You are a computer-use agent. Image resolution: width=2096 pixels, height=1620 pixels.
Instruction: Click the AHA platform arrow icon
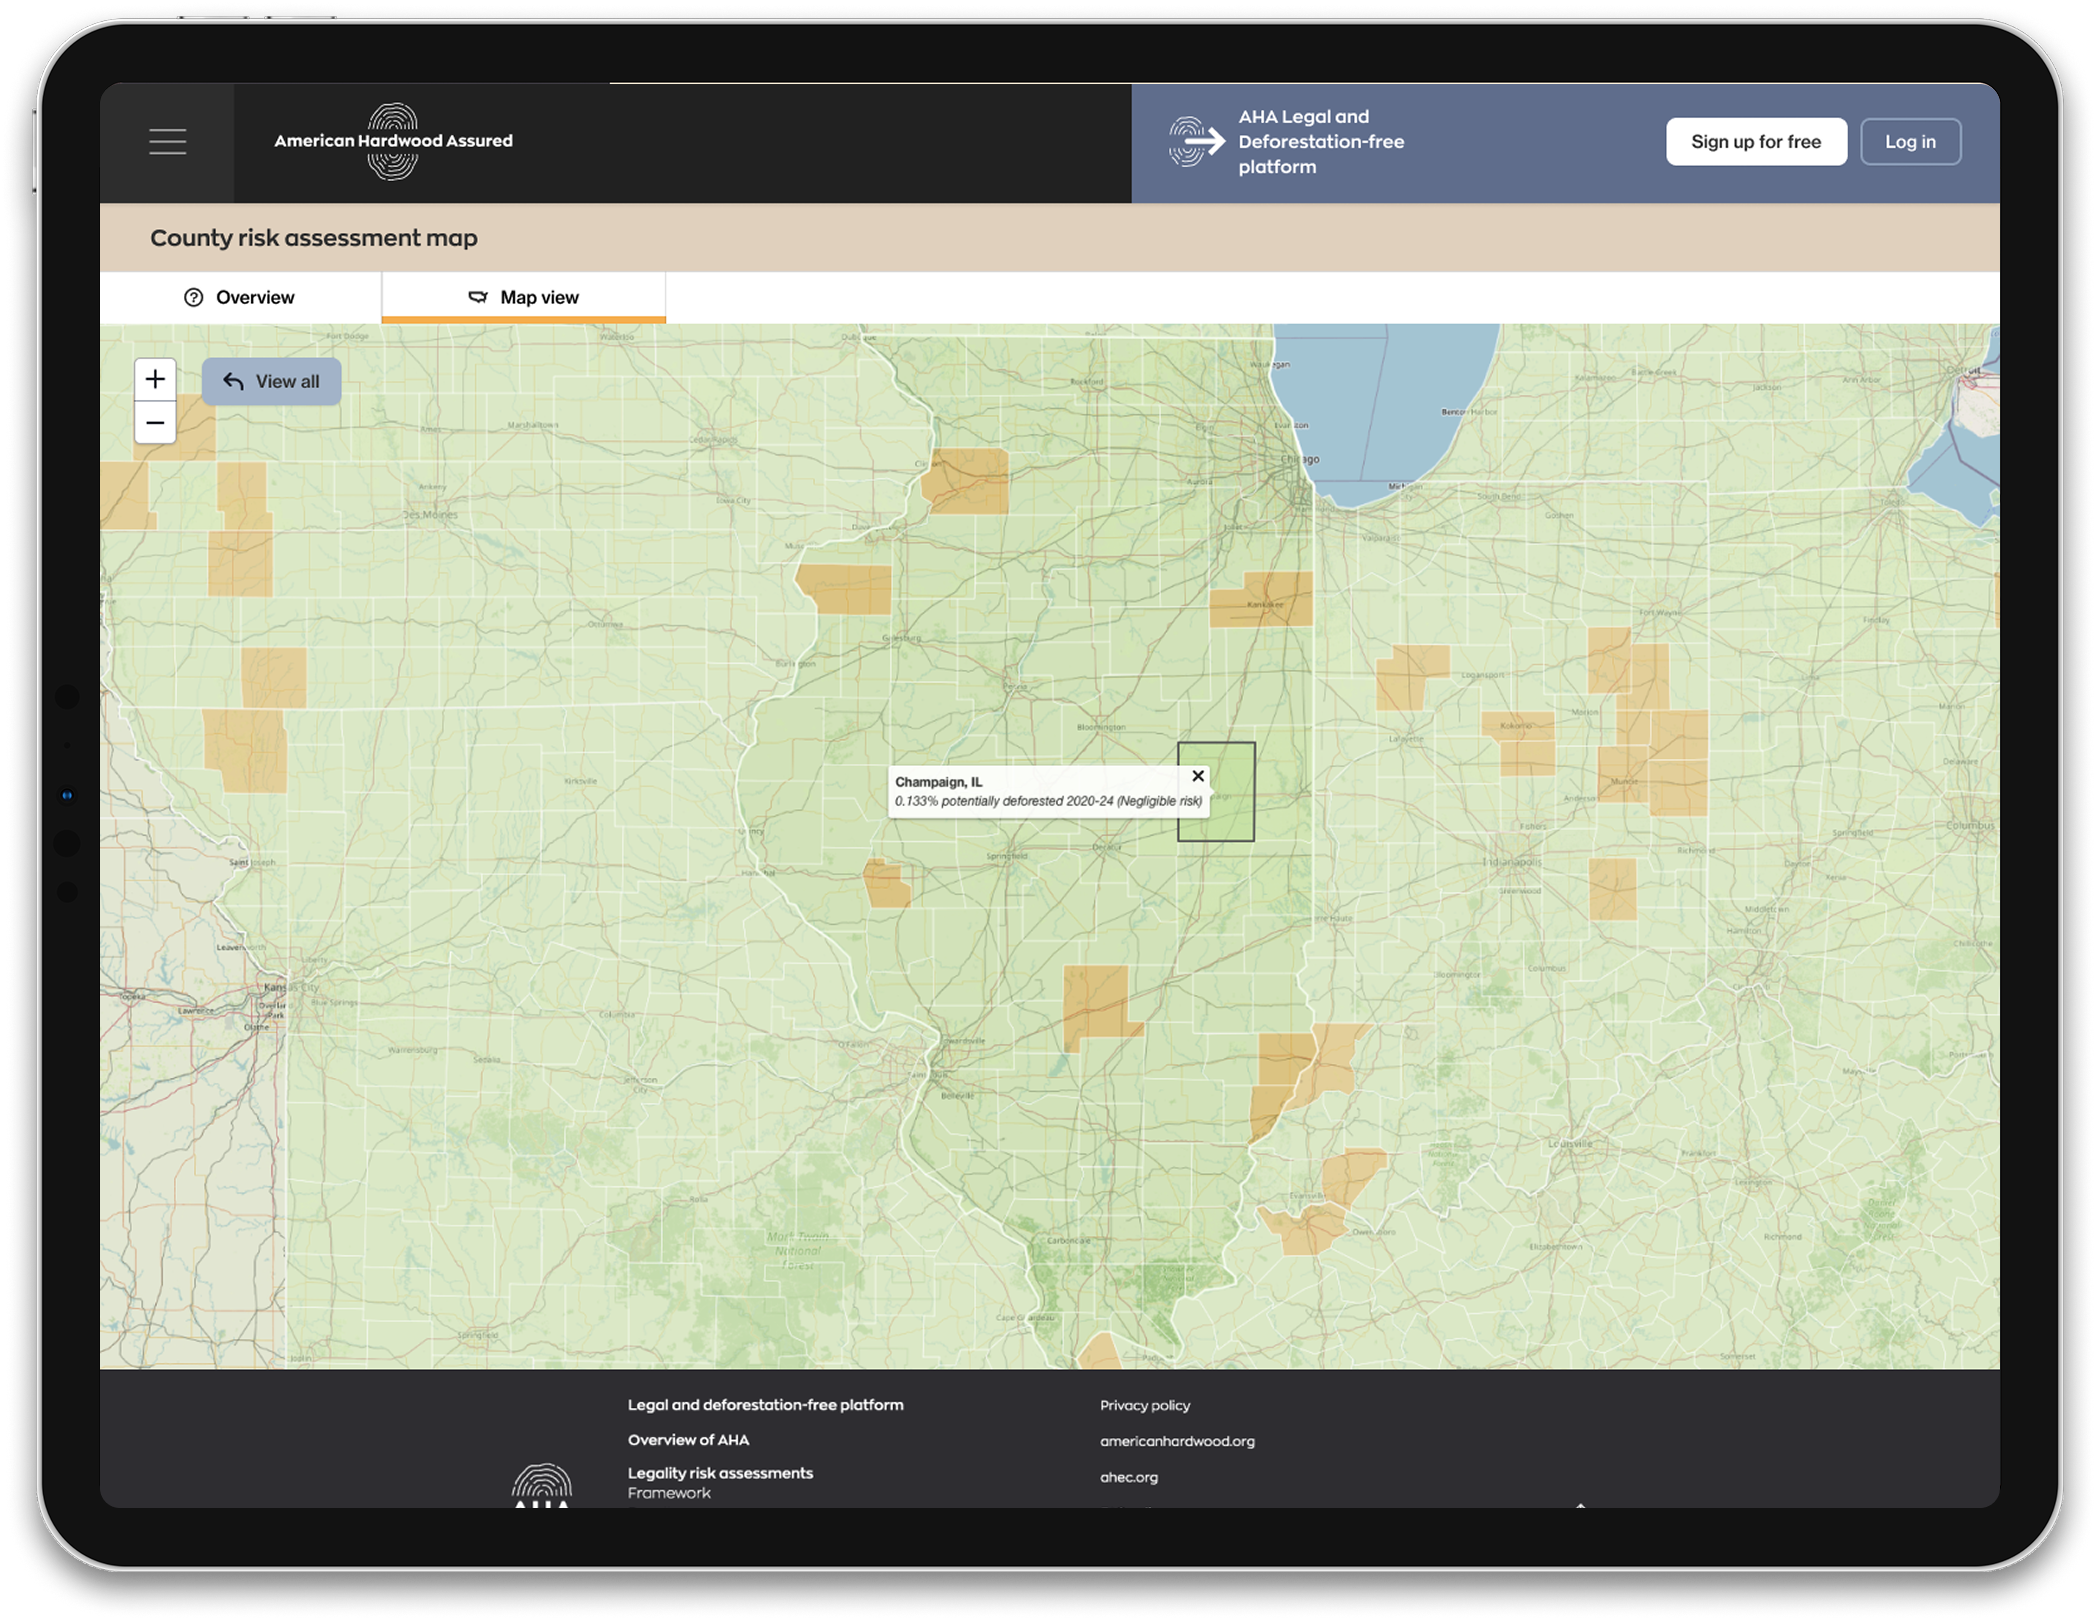point(1197,142)
